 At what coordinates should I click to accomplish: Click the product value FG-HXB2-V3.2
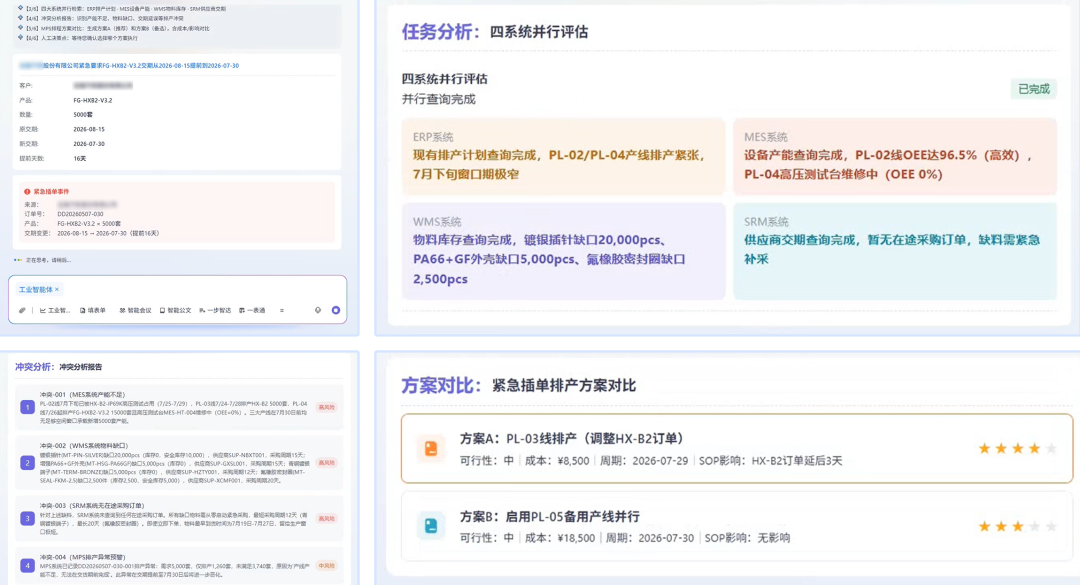click(93, 100)
